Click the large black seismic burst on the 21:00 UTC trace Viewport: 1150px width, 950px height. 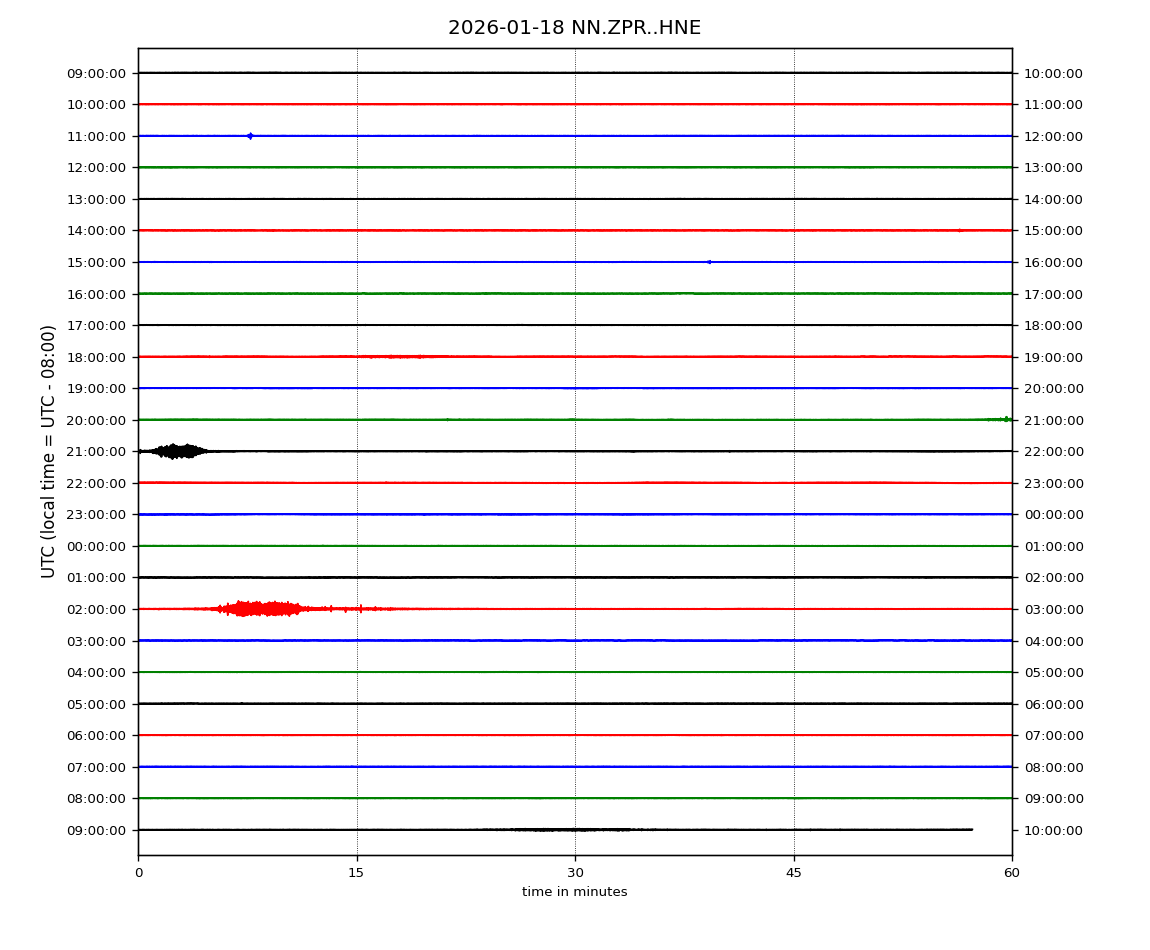176,451
